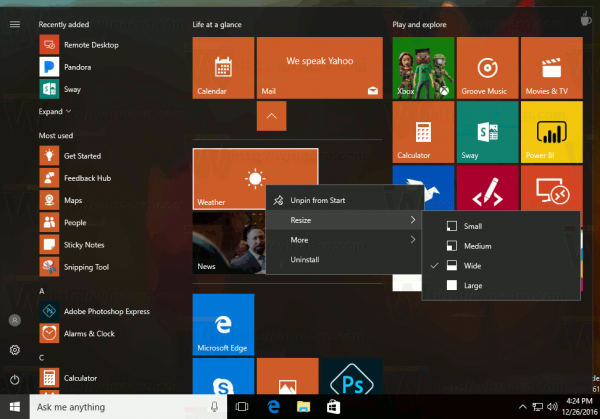The image size is (600, 419).
Task: Click the Life at a glance group title
Action: tap(217, 24)
